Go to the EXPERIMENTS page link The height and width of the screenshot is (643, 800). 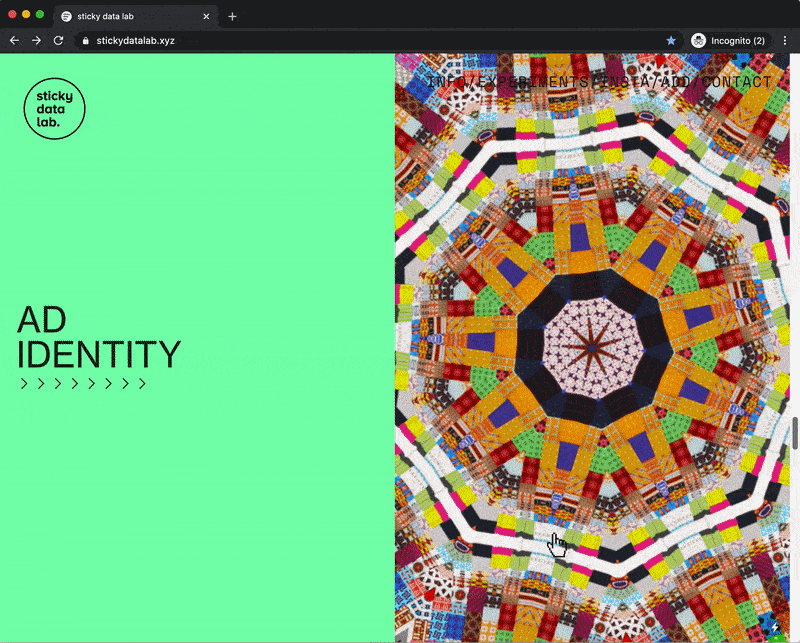pyautogui.click(x=533, y=82)
